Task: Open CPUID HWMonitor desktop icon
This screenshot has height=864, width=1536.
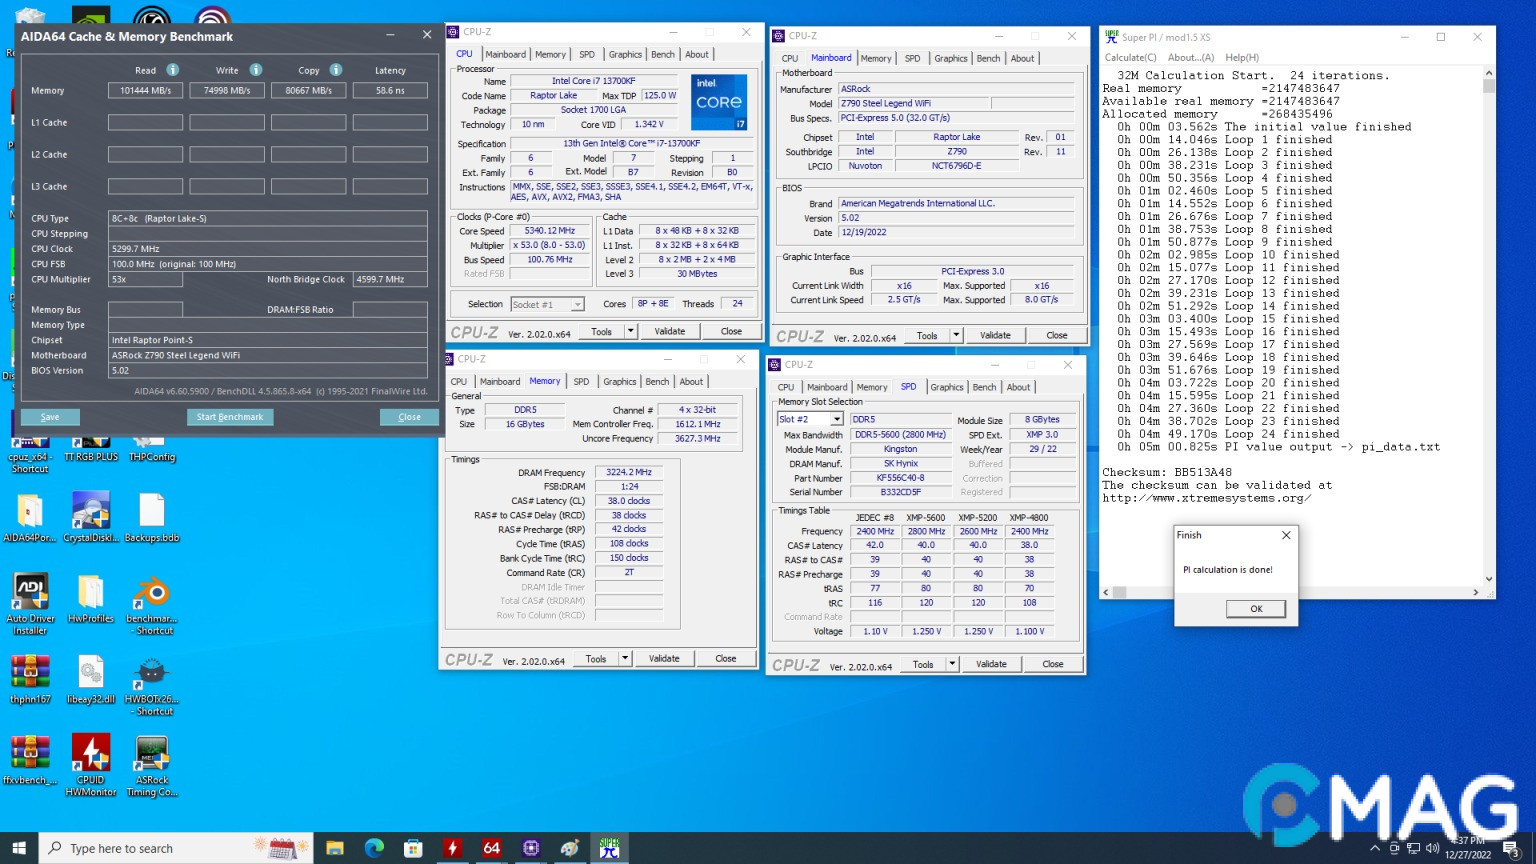Action: tap(91, 754)
